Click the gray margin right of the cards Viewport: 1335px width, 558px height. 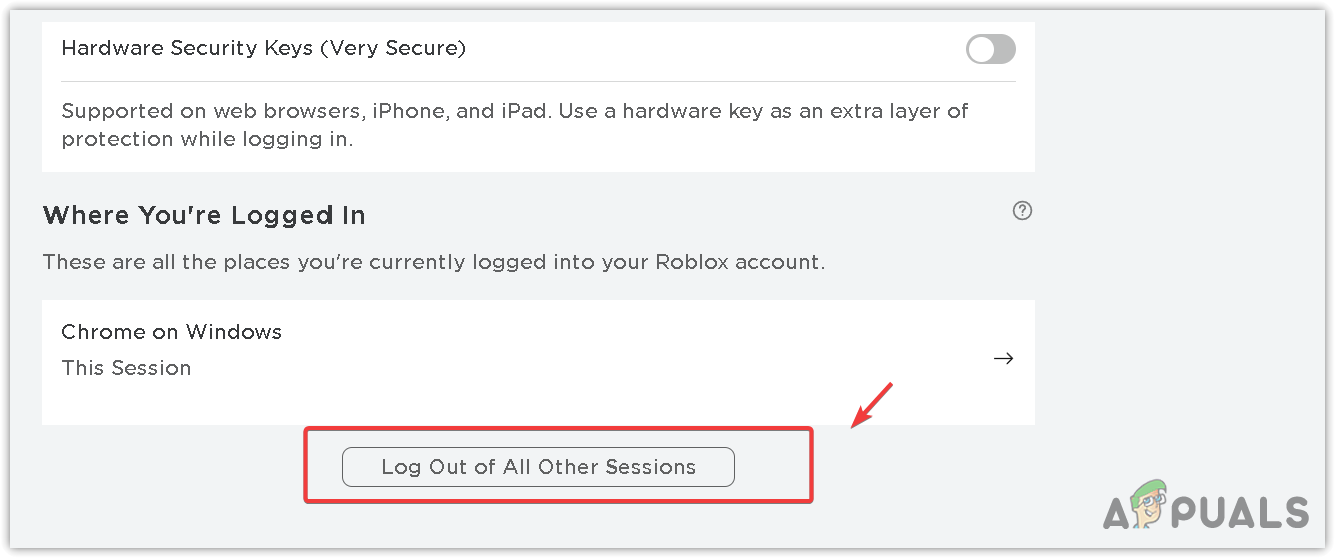[1180, 250]
